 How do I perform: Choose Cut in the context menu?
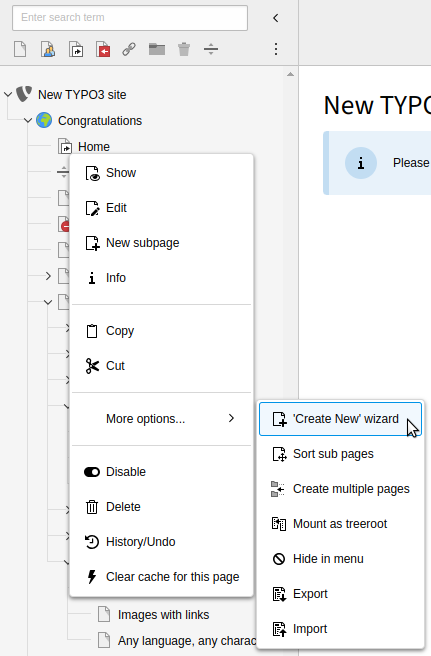click(162, 366)
